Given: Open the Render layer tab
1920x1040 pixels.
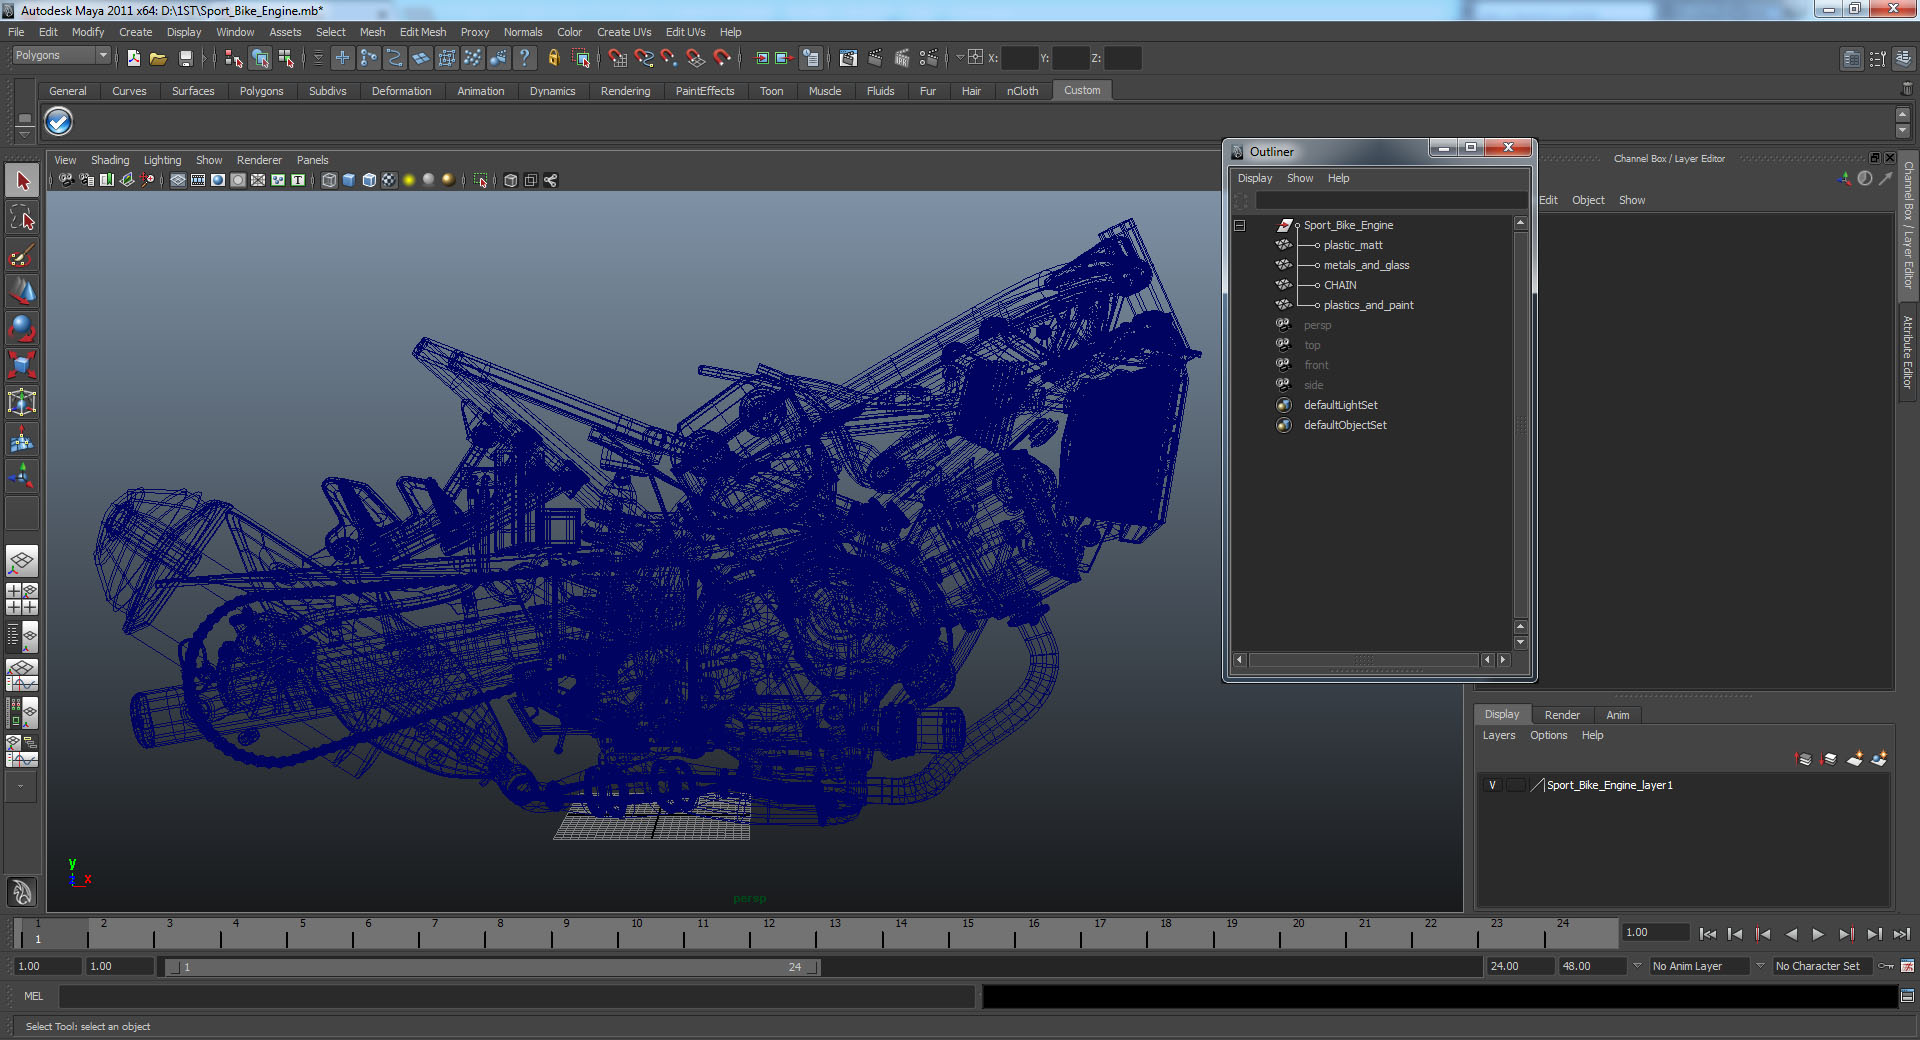Looking at the screenshot, I should (1562, 715).
